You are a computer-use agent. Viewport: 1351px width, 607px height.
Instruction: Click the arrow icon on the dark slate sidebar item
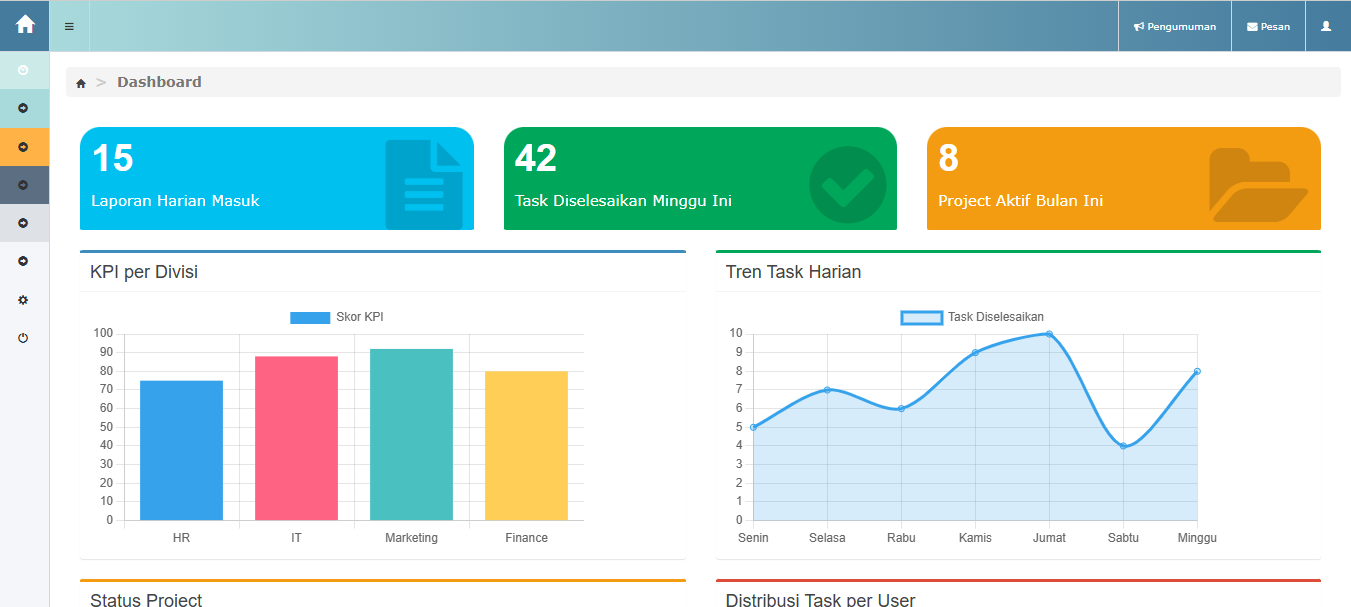point(23,184)
